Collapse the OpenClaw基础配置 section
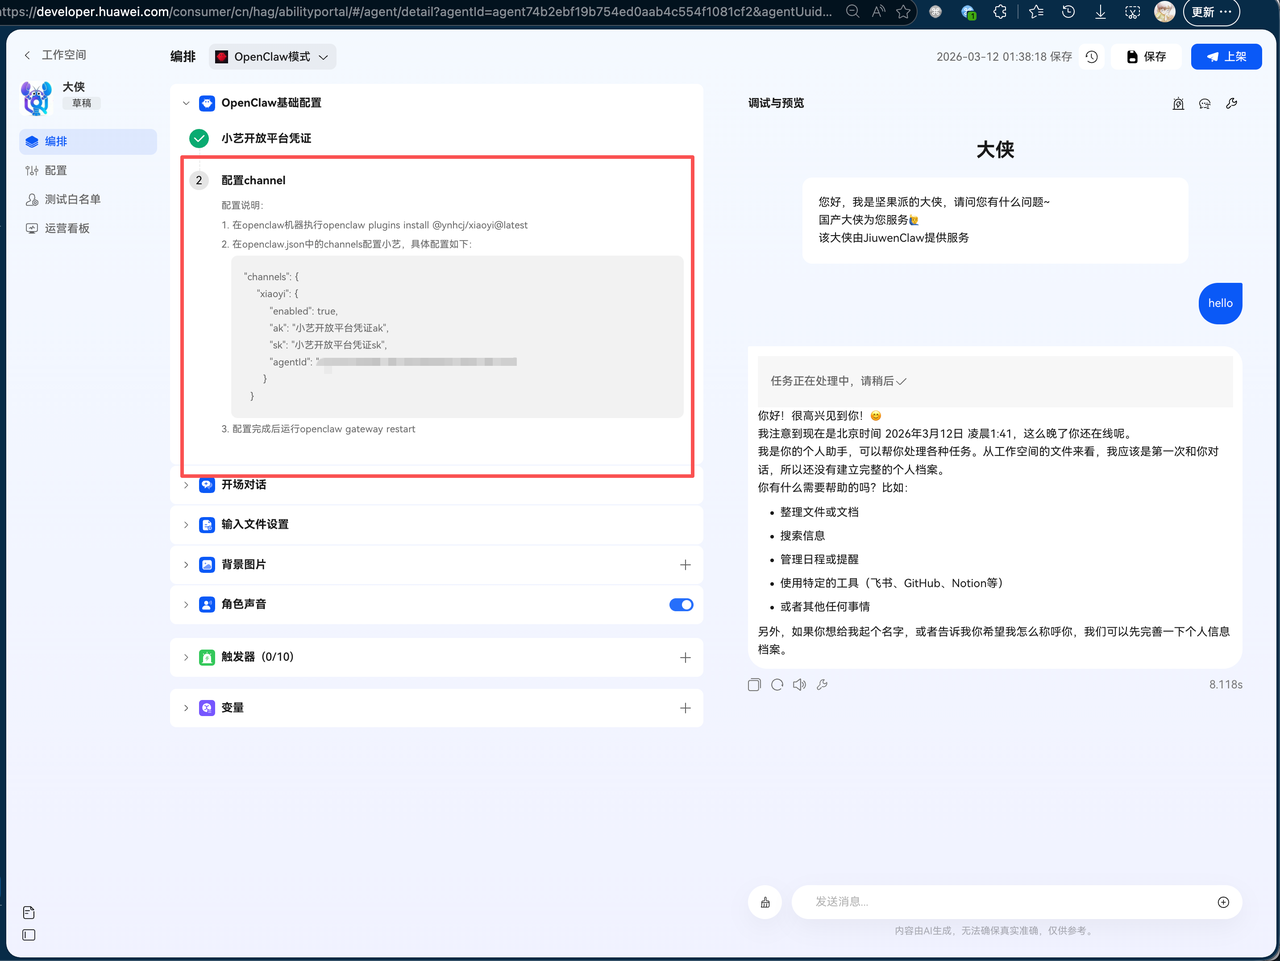The width and height of the screenshot is (1280, 961). point(186,103)
